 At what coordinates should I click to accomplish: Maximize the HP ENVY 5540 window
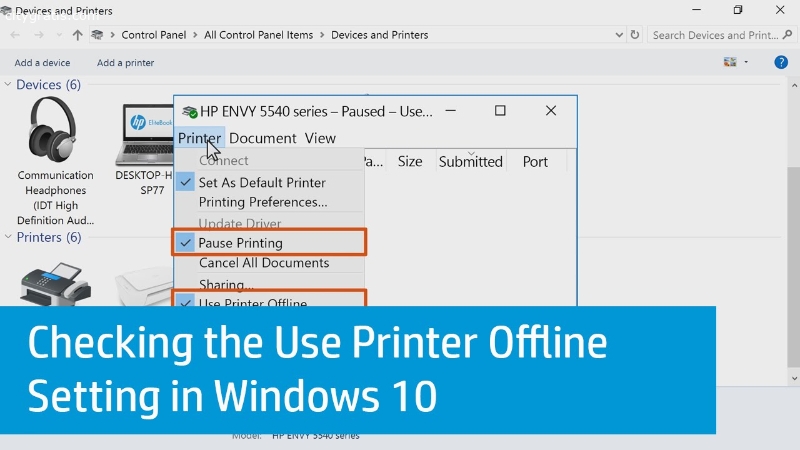(x=500, y=111)
